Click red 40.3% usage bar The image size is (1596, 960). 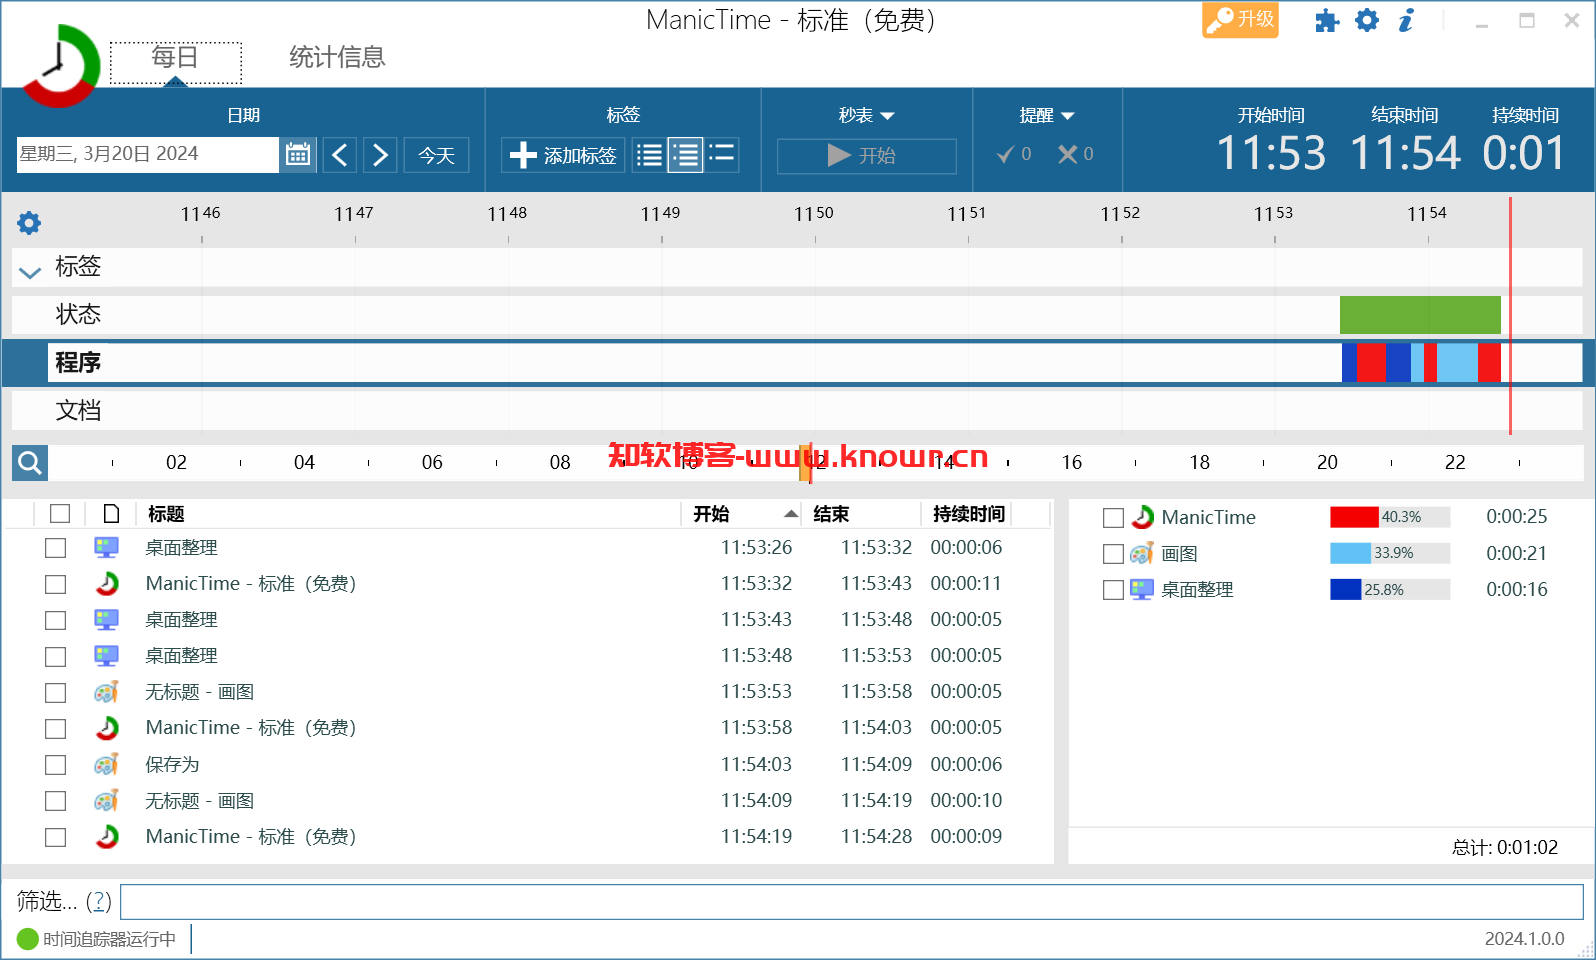point(1354,517)
